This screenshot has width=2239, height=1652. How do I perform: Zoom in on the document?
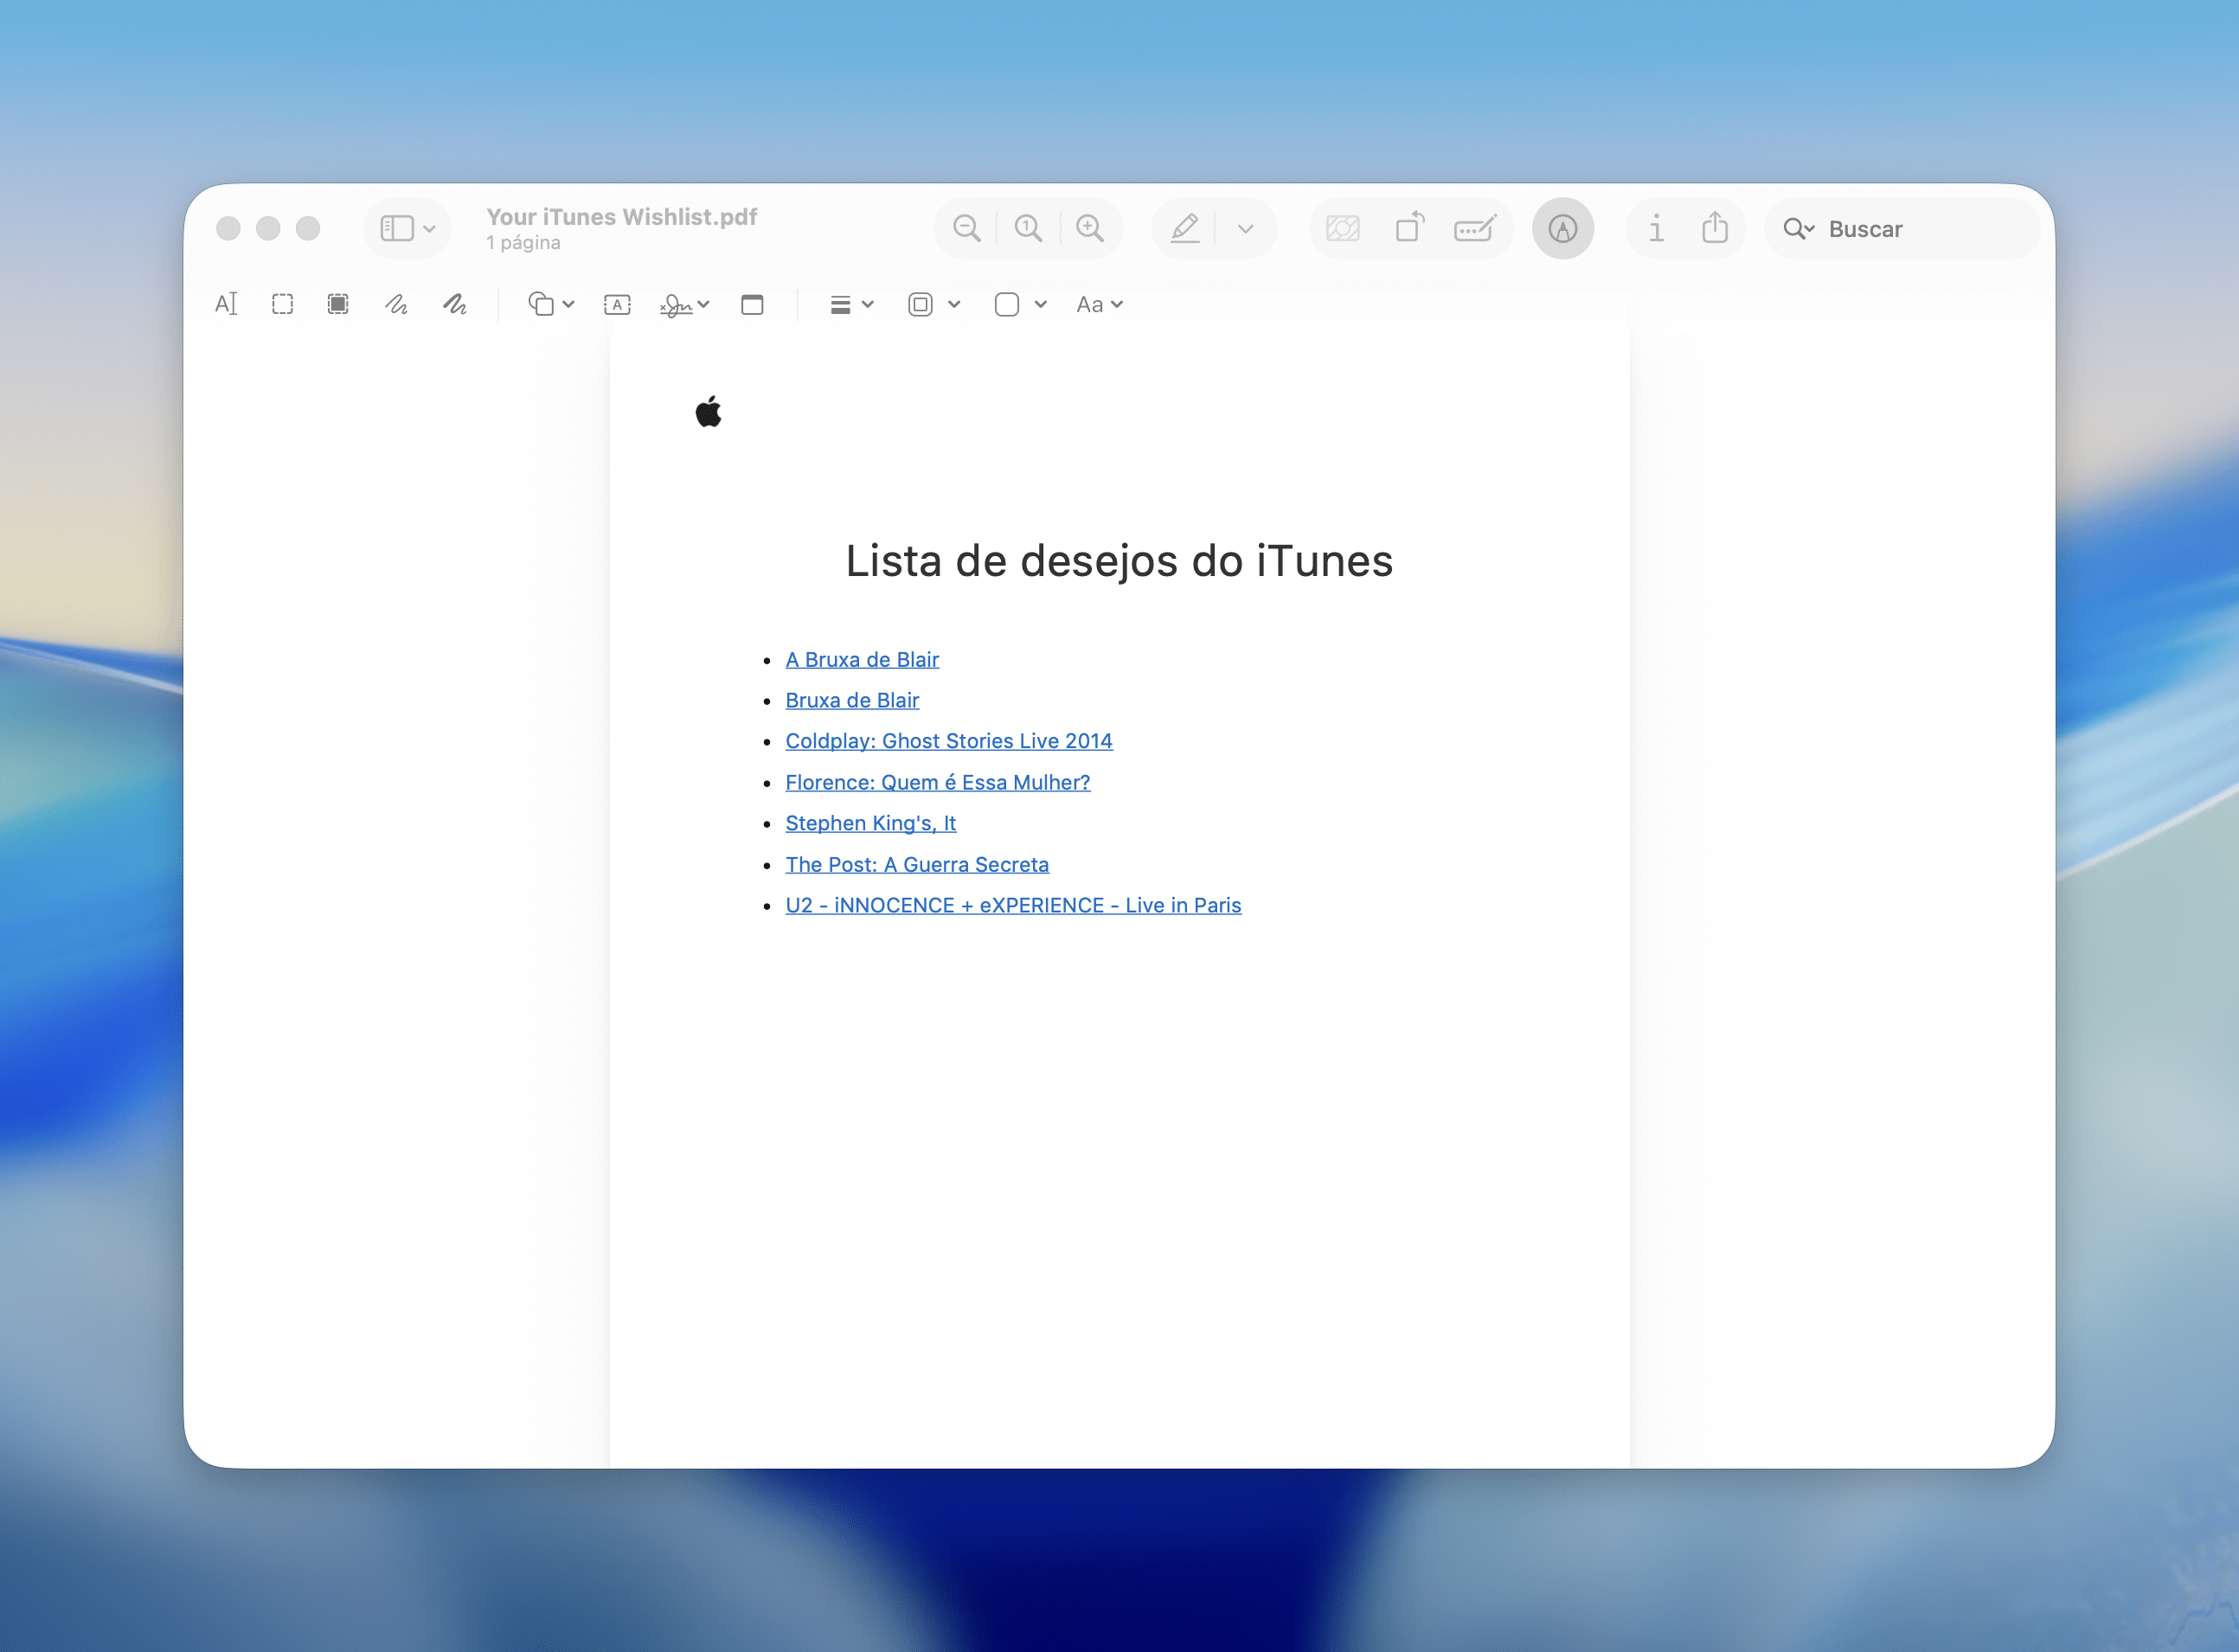click(x=1089, y=229)
